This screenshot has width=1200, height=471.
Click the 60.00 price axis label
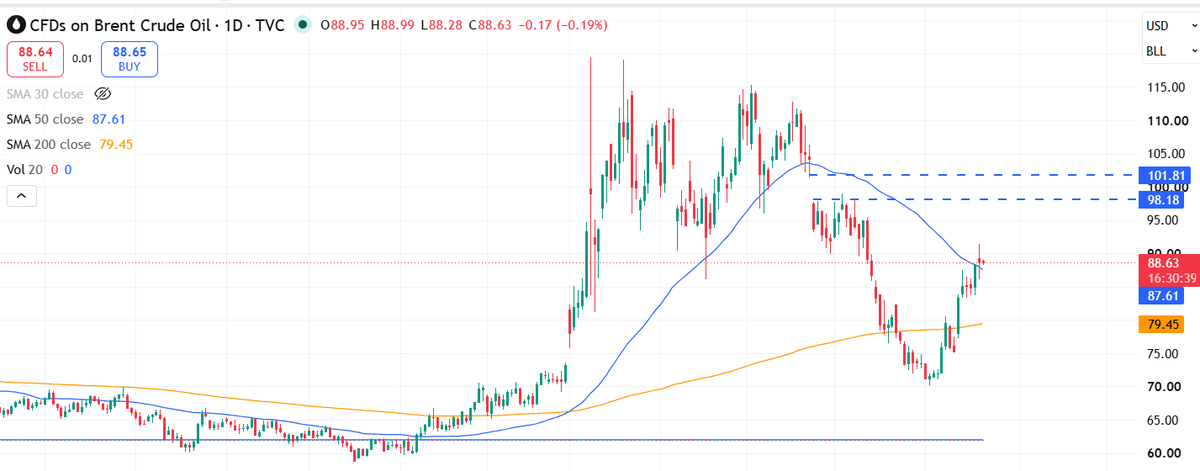click(x=1162, y=452)
